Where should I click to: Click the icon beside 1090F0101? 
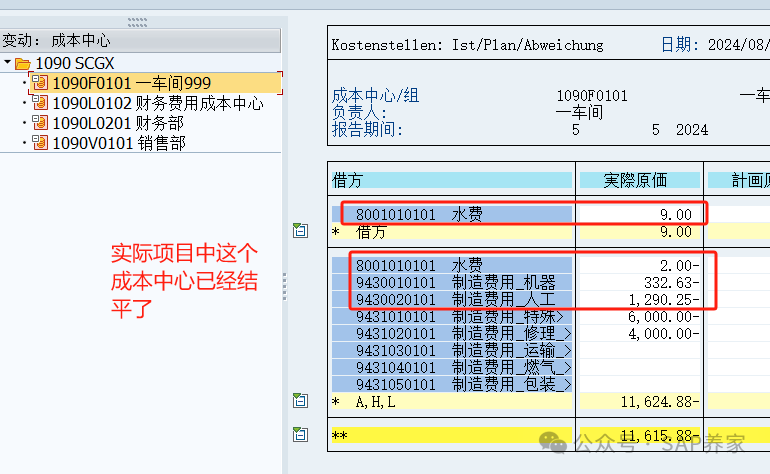tap(40, 83)
